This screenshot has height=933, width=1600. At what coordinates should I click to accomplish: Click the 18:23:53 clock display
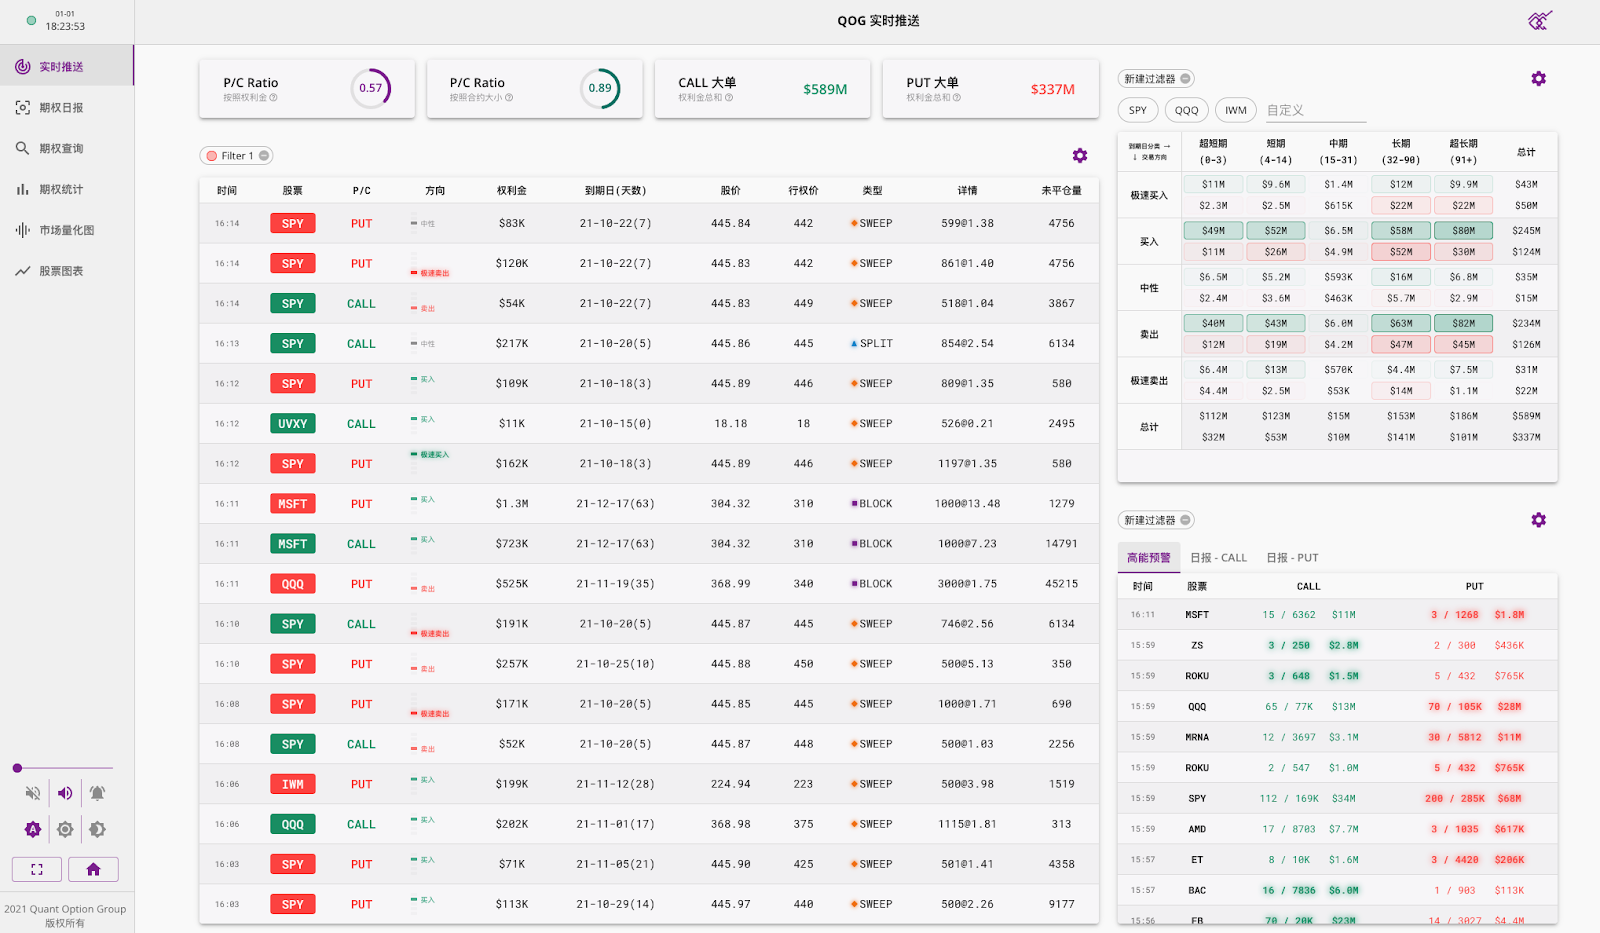(x=65, y=27)
